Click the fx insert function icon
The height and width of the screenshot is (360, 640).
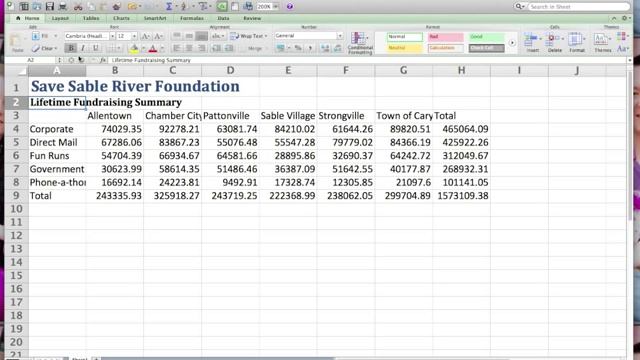pyautogui.click(x=103, y=60)
